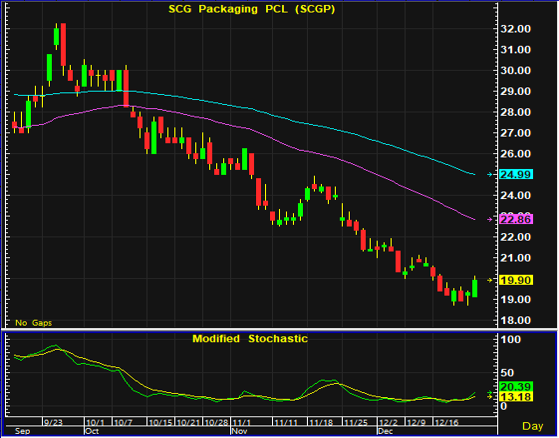This screenshot has width=559, height=438.
Task: Click the 18.00 price axis label
Action: click(x=515, y=320)
